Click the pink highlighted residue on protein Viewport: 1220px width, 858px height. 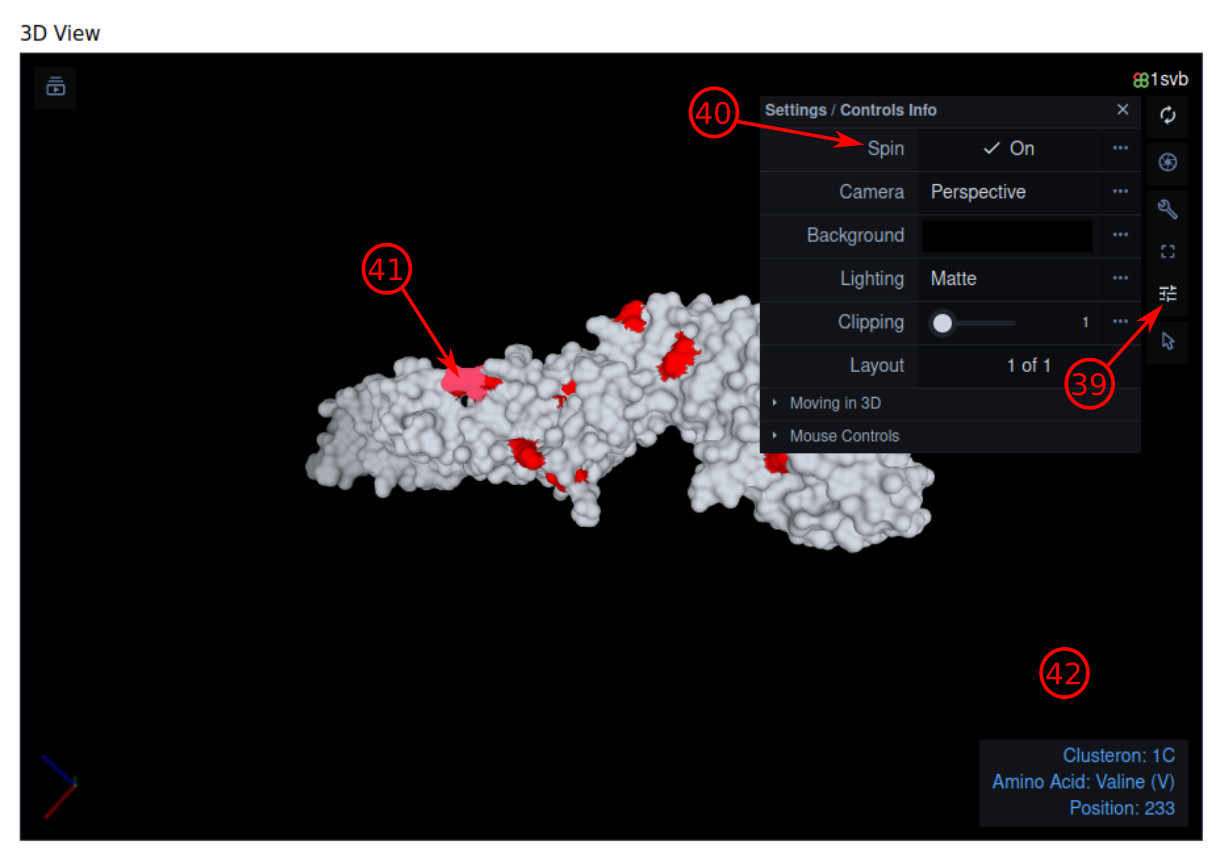[463, 381]
